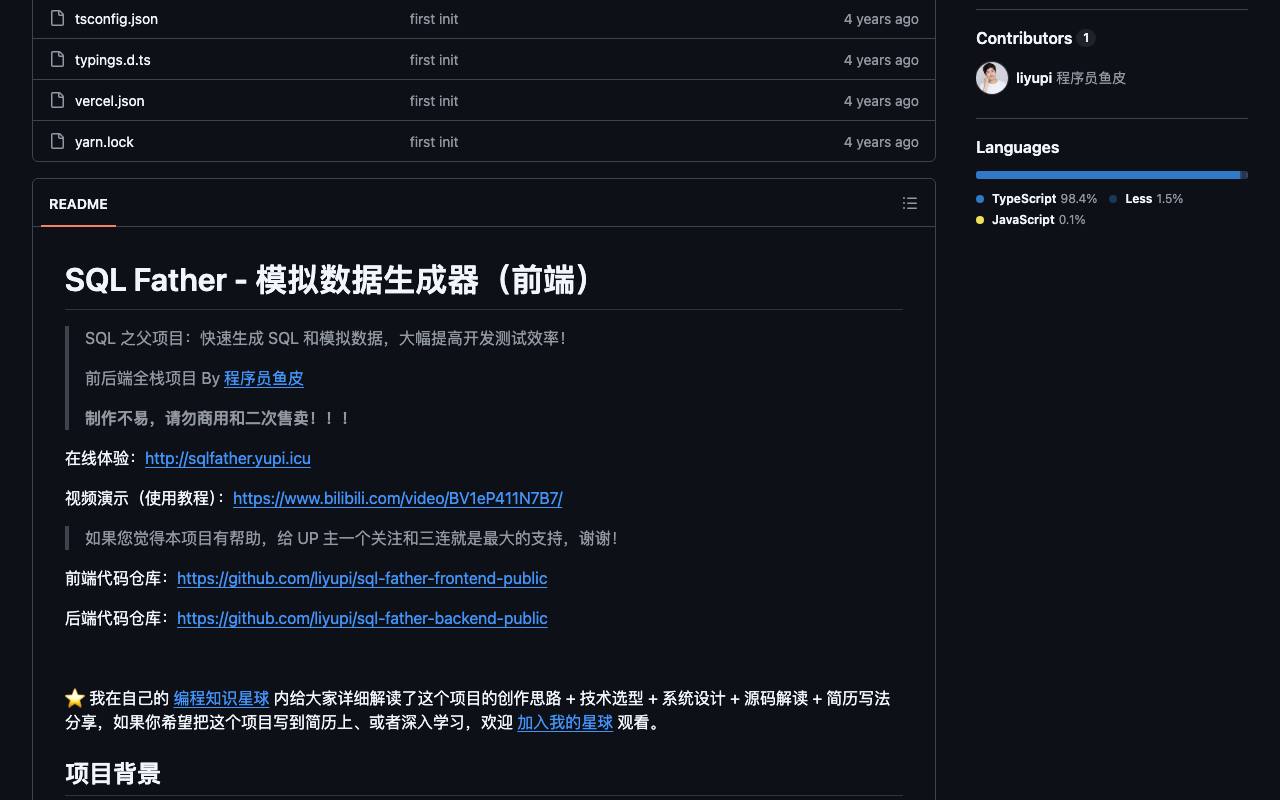Screen dimensions: 1280x800
Task: Click the SQL 之父项目 quote line
Action: pyautogui.click(x=327, y=338)
